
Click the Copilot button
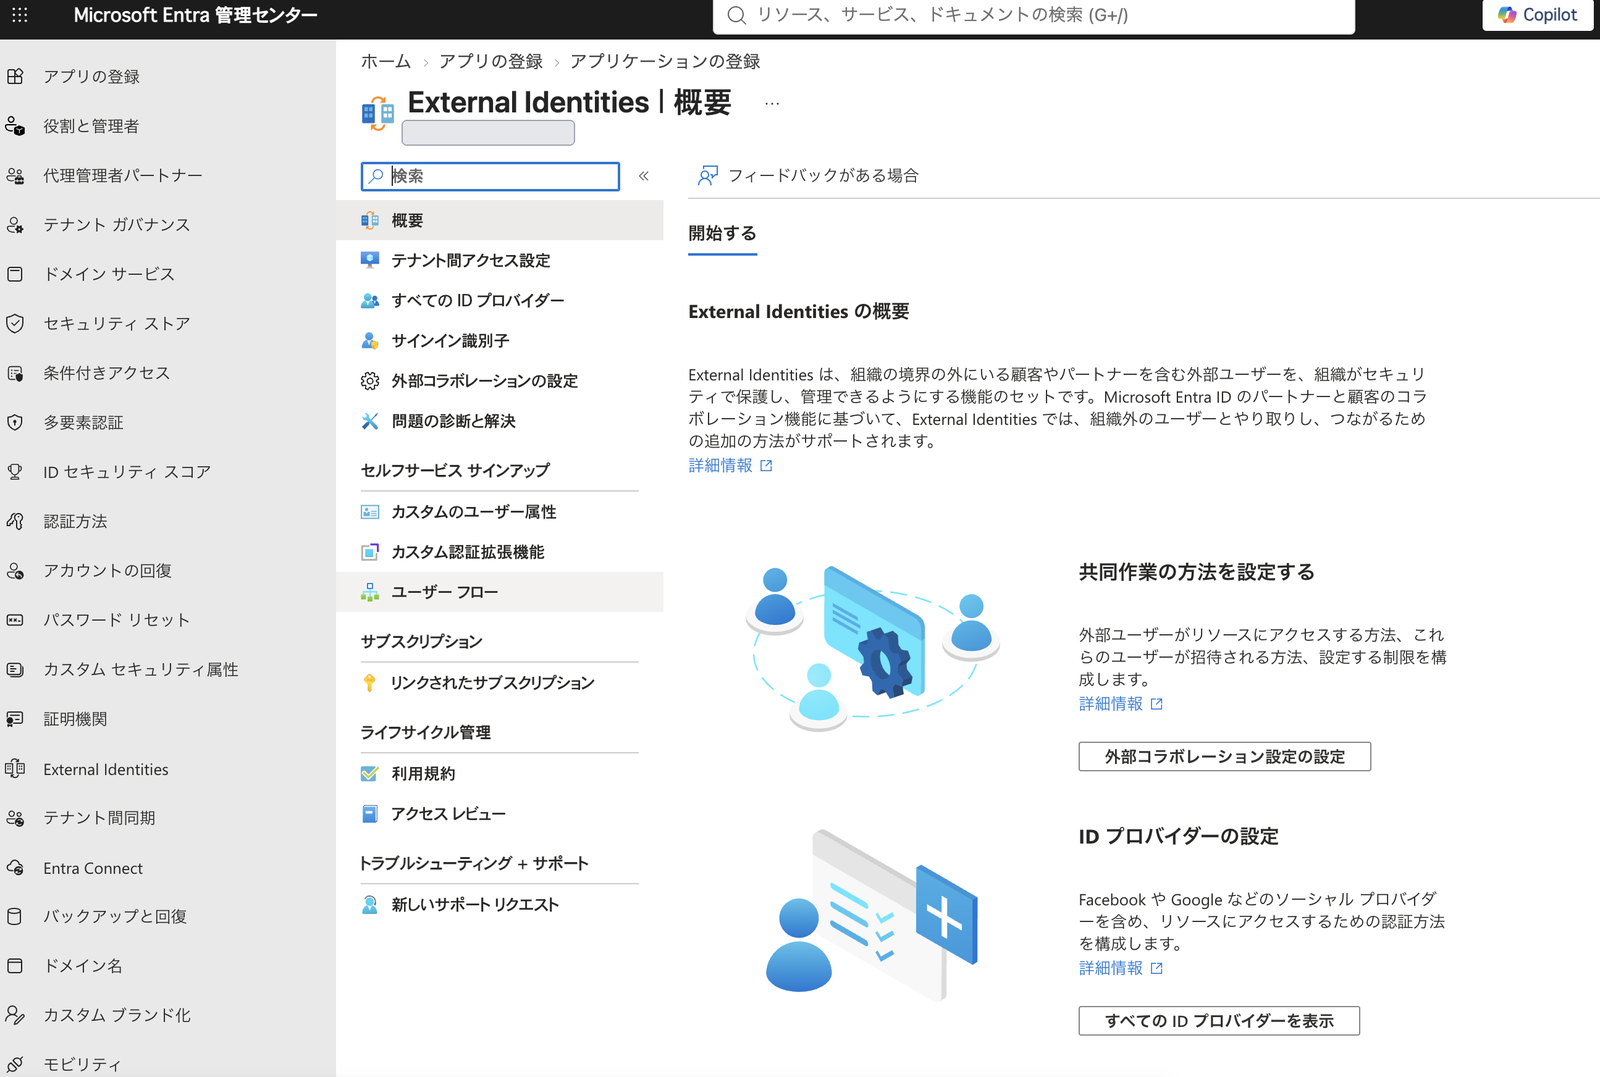coord(1537,15)
